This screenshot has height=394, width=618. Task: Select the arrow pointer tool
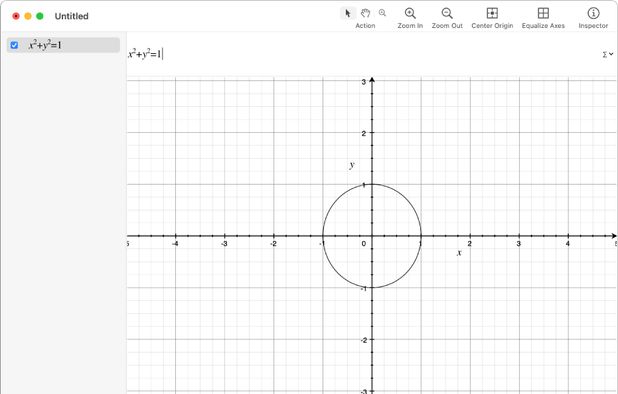(x=348, y=13)
